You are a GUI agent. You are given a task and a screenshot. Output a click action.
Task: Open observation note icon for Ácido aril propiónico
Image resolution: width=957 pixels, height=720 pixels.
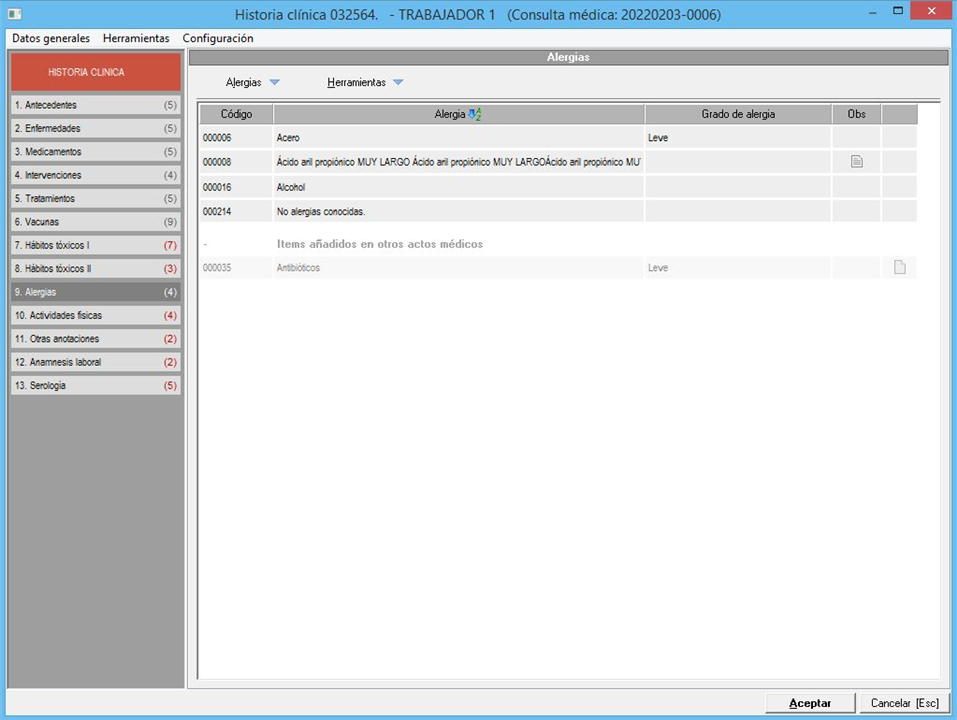click(x=856, y=161)
